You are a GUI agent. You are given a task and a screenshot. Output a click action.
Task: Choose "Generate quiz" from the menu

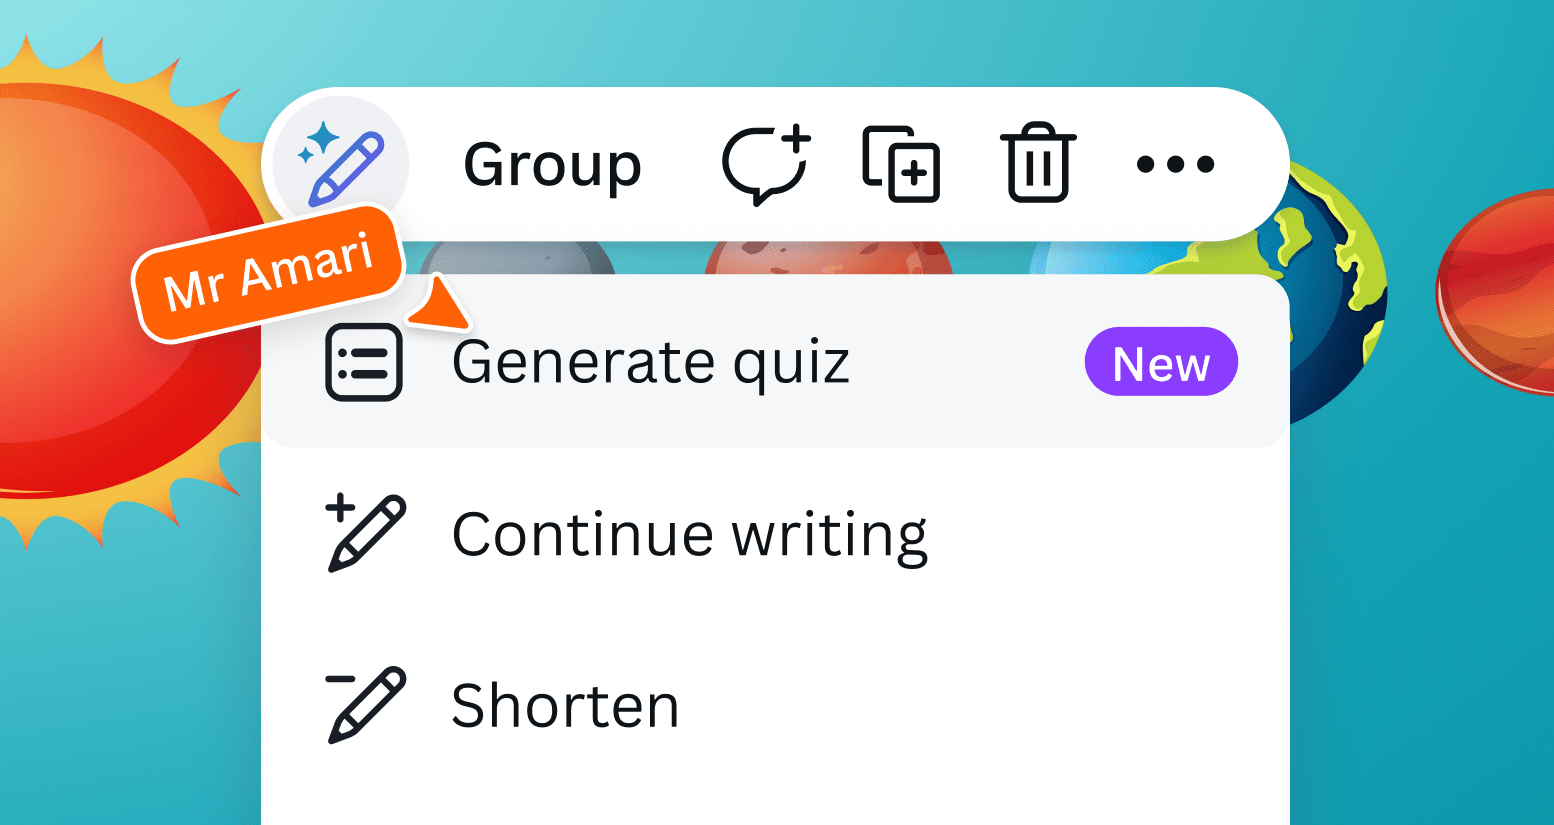click(652, 362)
